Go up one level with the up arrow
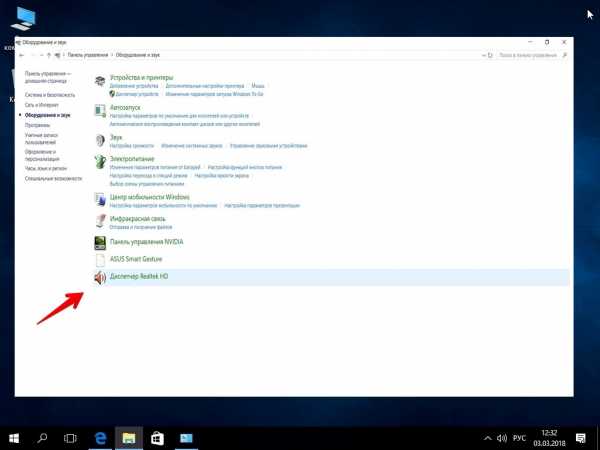The image size is (600, 450). [x=49, y=55]
